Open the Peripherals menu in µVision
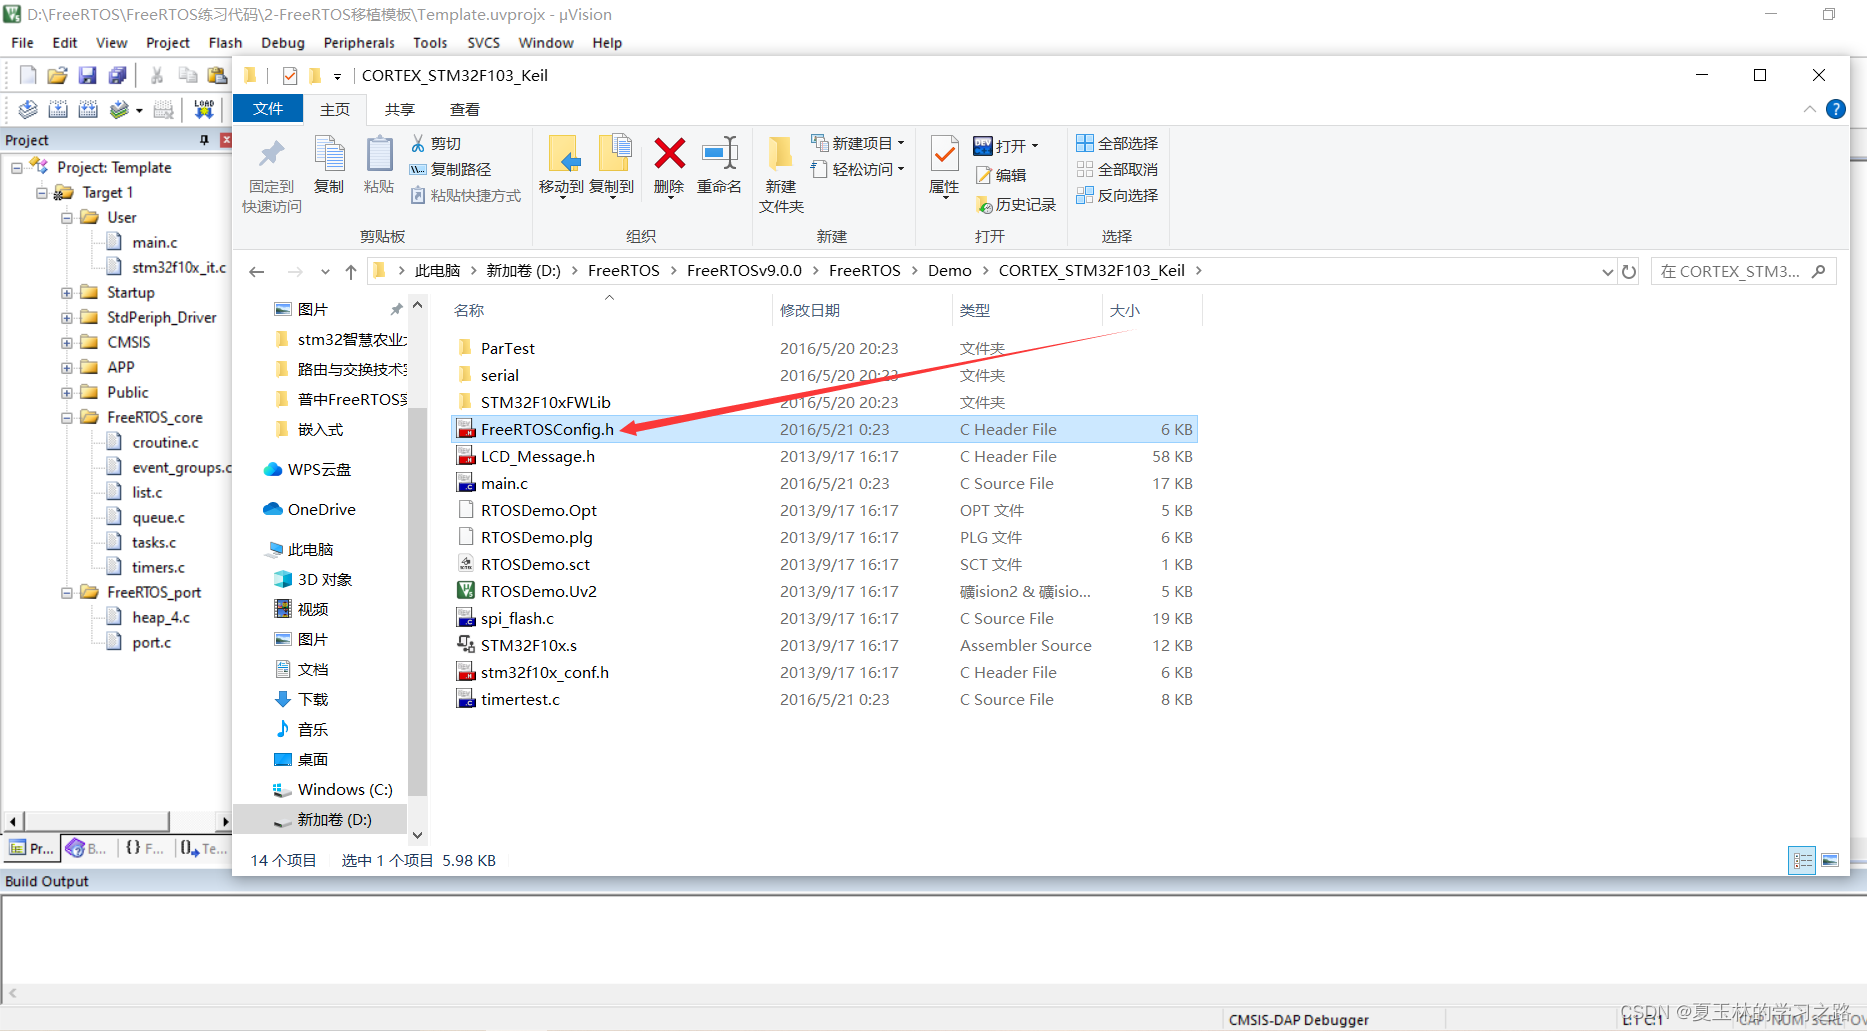Image resolution: width=1867 pixels, height=1031 pixels. [359, 43]
